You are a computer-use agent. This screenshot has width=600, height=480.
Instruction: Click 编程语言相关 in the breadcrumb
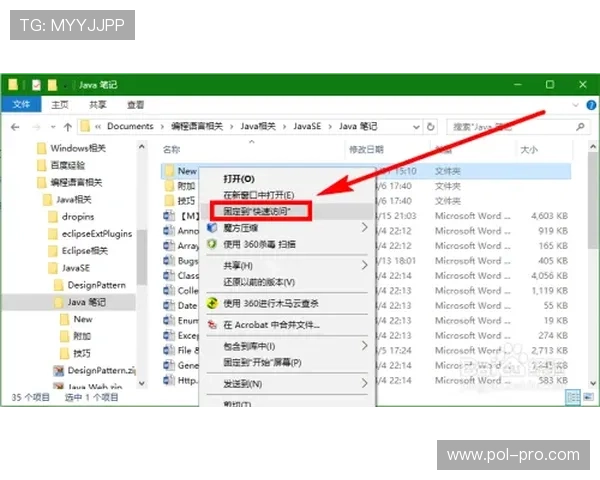coord(197,126)
